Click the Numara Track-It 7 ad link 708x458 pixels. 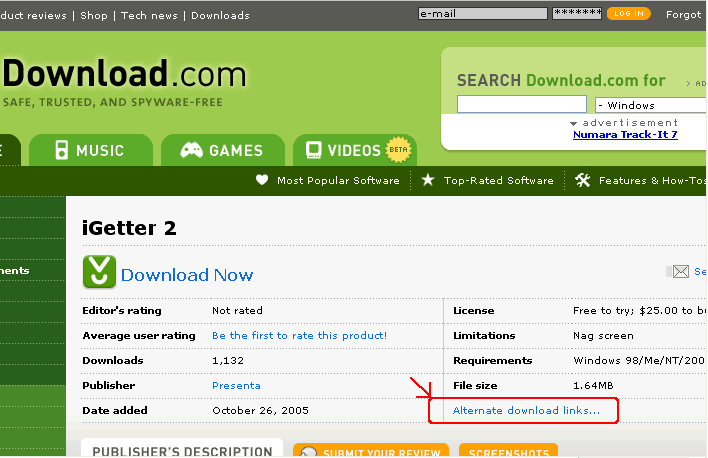click(x=625, y=134)
